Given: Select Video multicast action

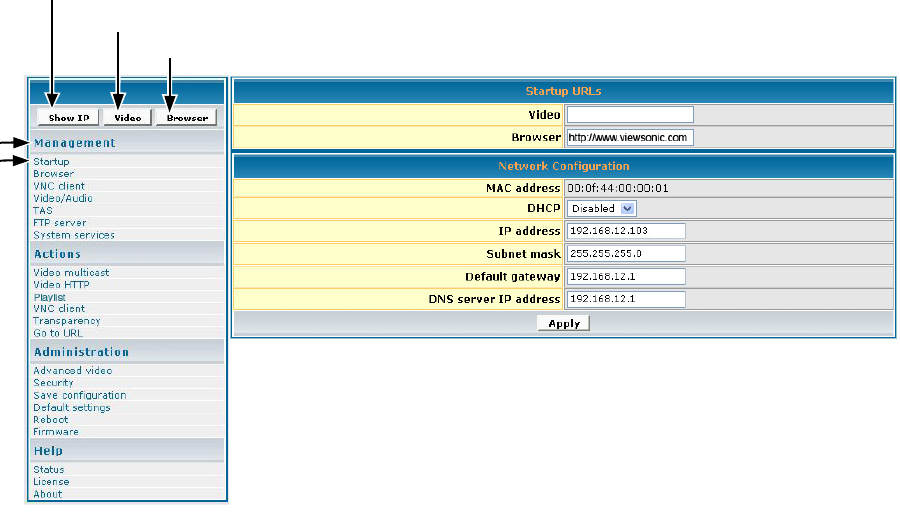Looking at the screenshot, I should (71, 272).
